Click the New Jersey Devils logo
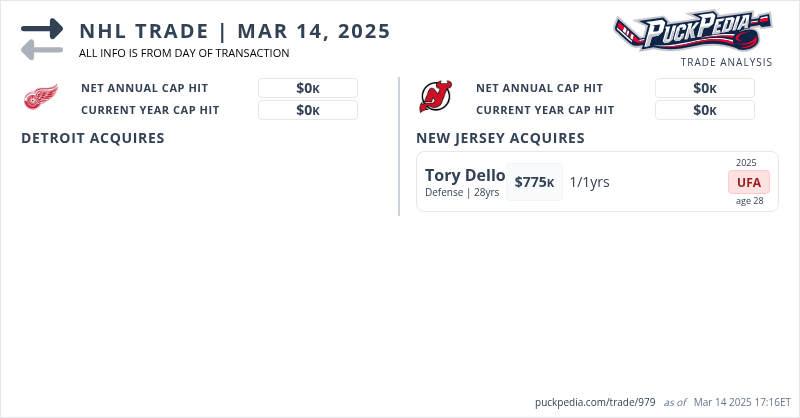Viewport: 800px width, 418px height. [x=436, y=97]
